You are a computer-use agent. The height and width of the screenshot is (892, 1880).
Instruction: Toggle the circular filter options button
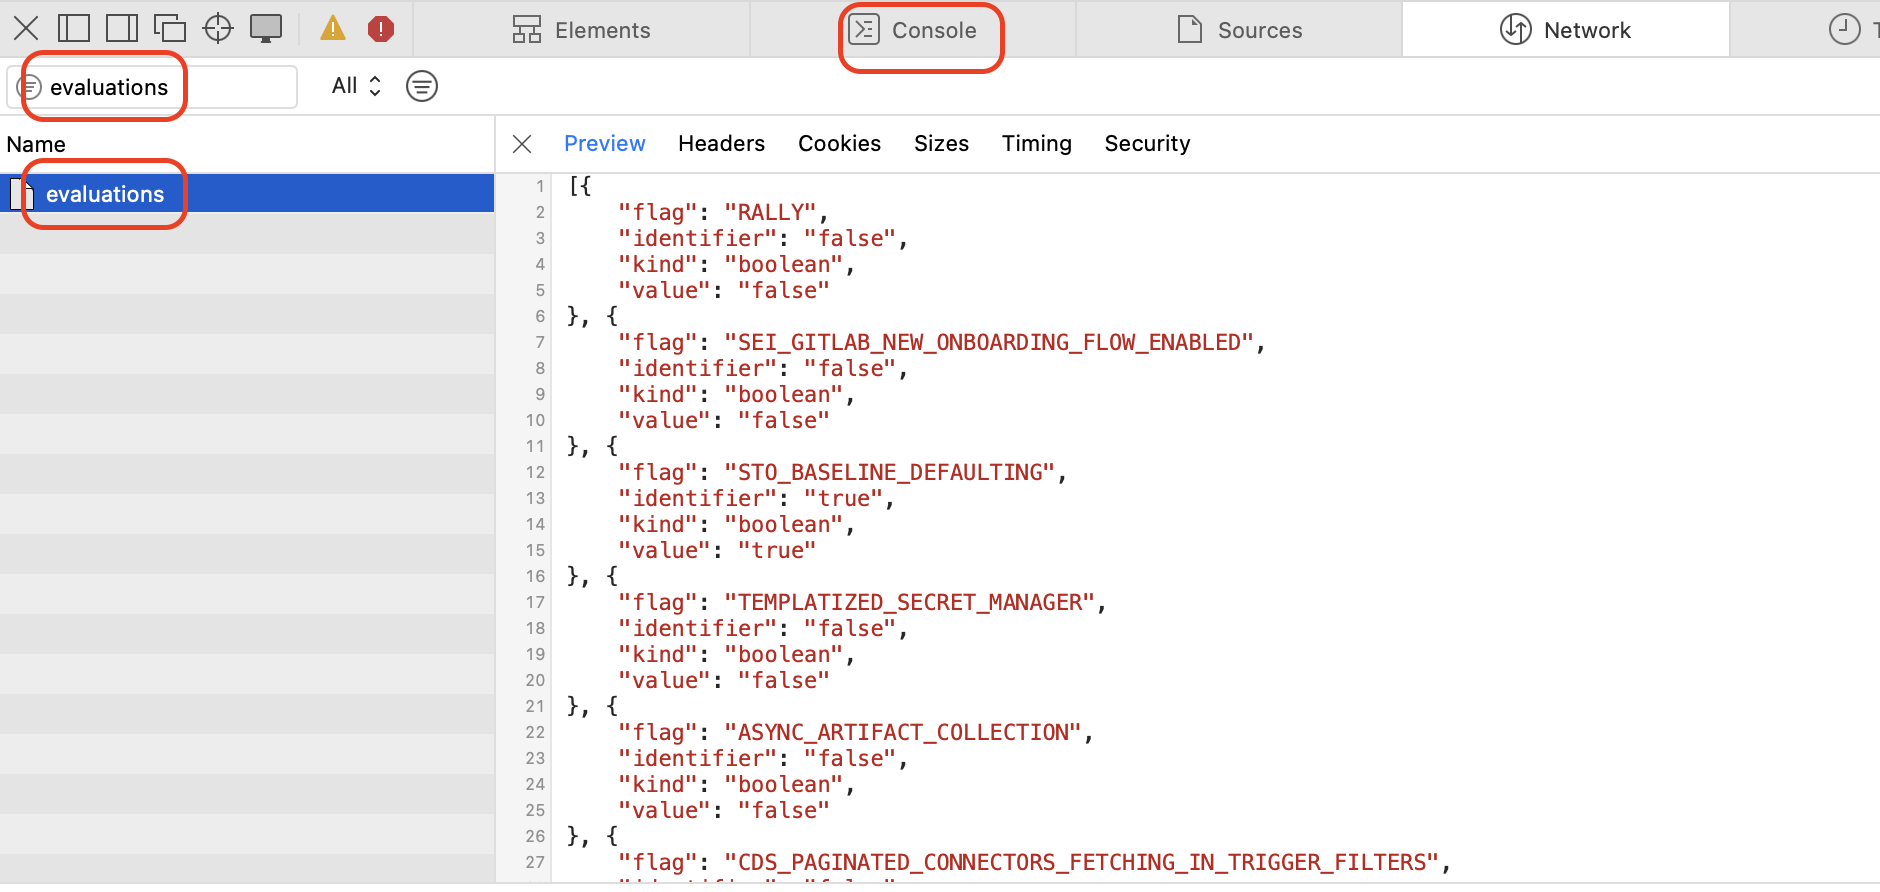tap(422, 86)
